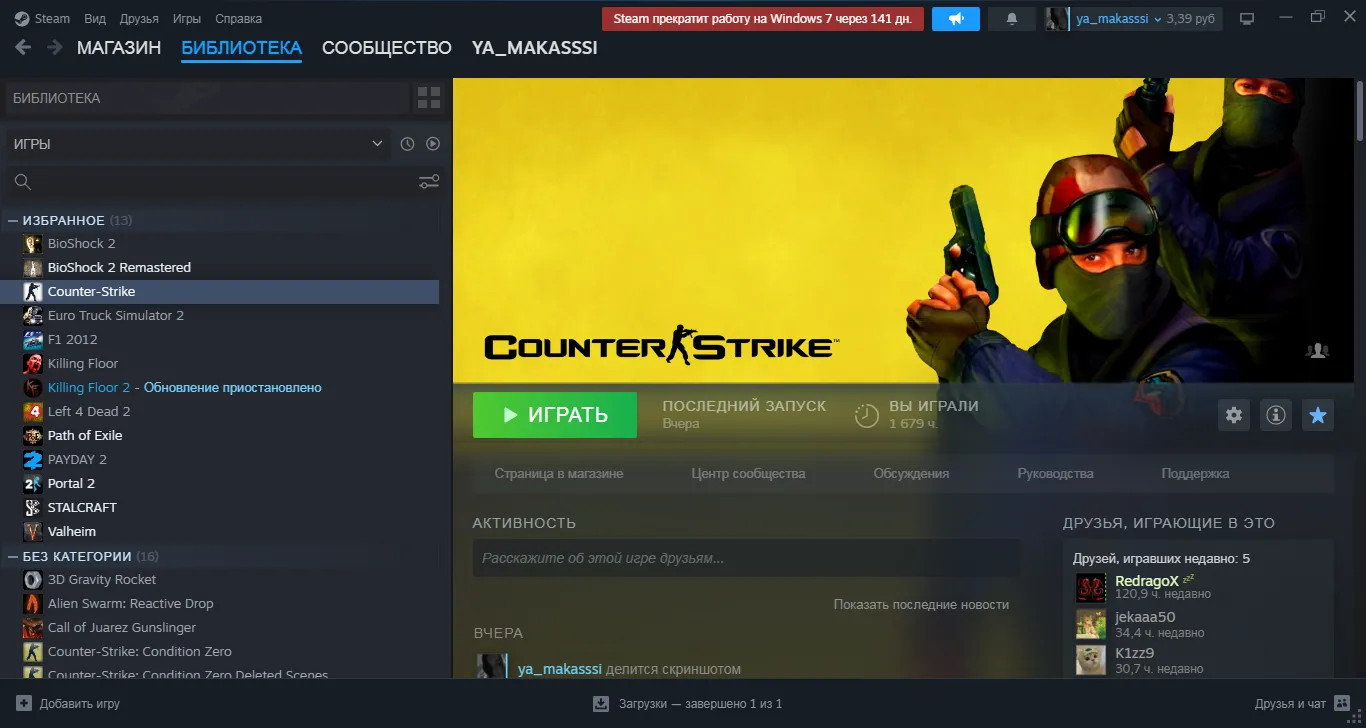
Task: Click the friends-who-play icon on banner
Action: 1317,351
